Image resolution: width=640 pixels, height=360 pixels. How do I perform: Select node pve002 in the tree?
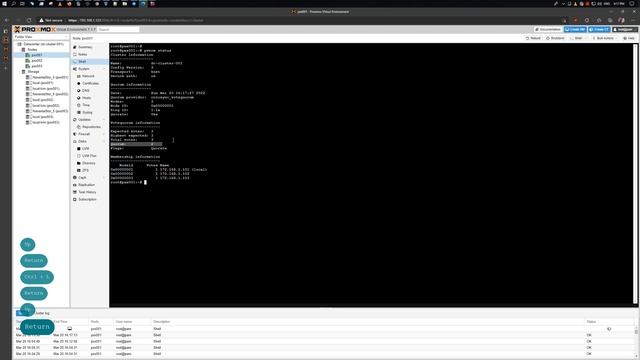coord(37,61)
